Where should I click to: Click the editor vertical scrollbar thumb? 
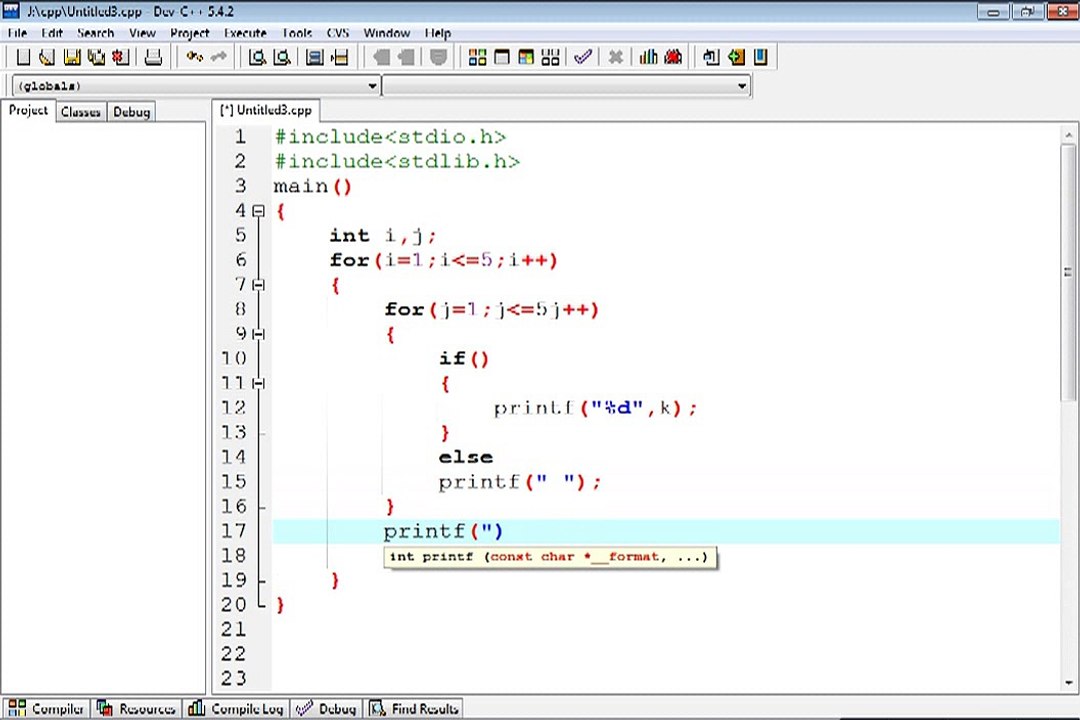point(1068,272)
